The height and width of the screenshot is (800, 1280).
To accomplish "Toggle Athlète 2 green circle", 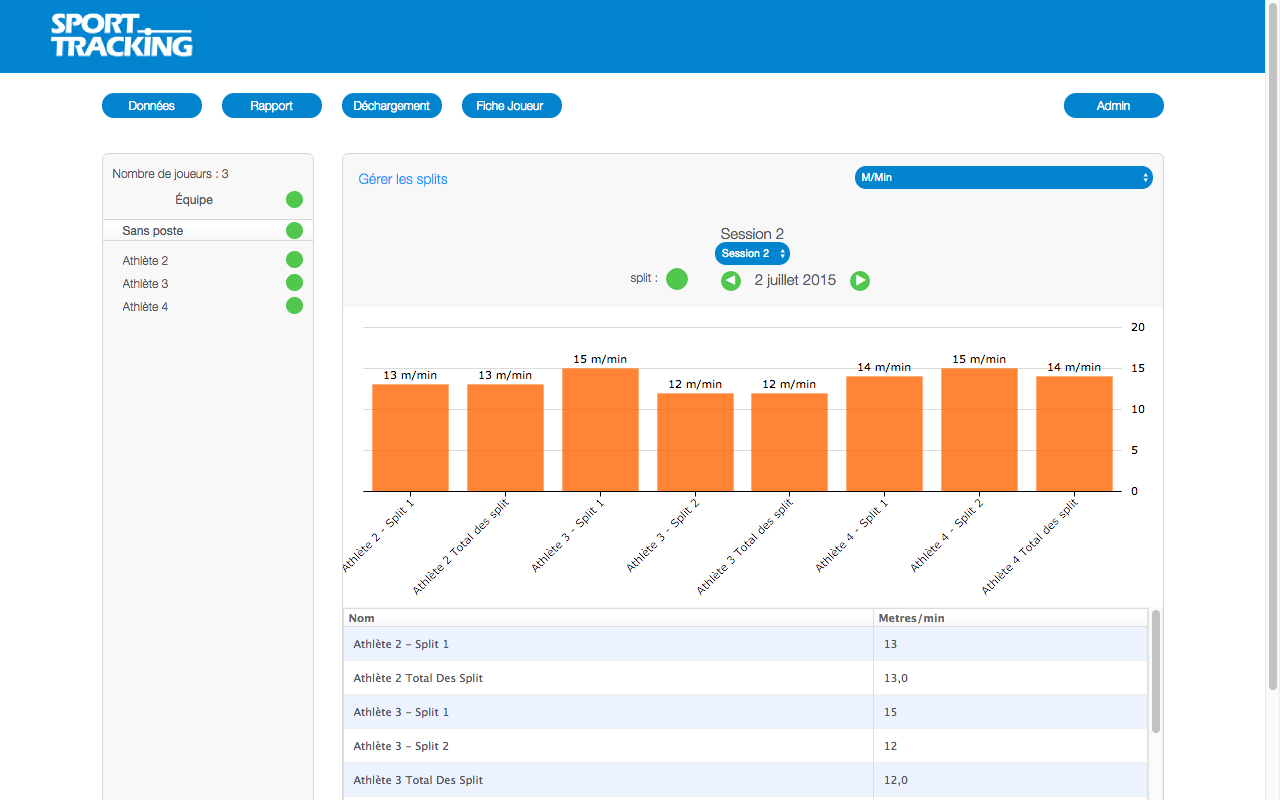I will pos(294,260).
